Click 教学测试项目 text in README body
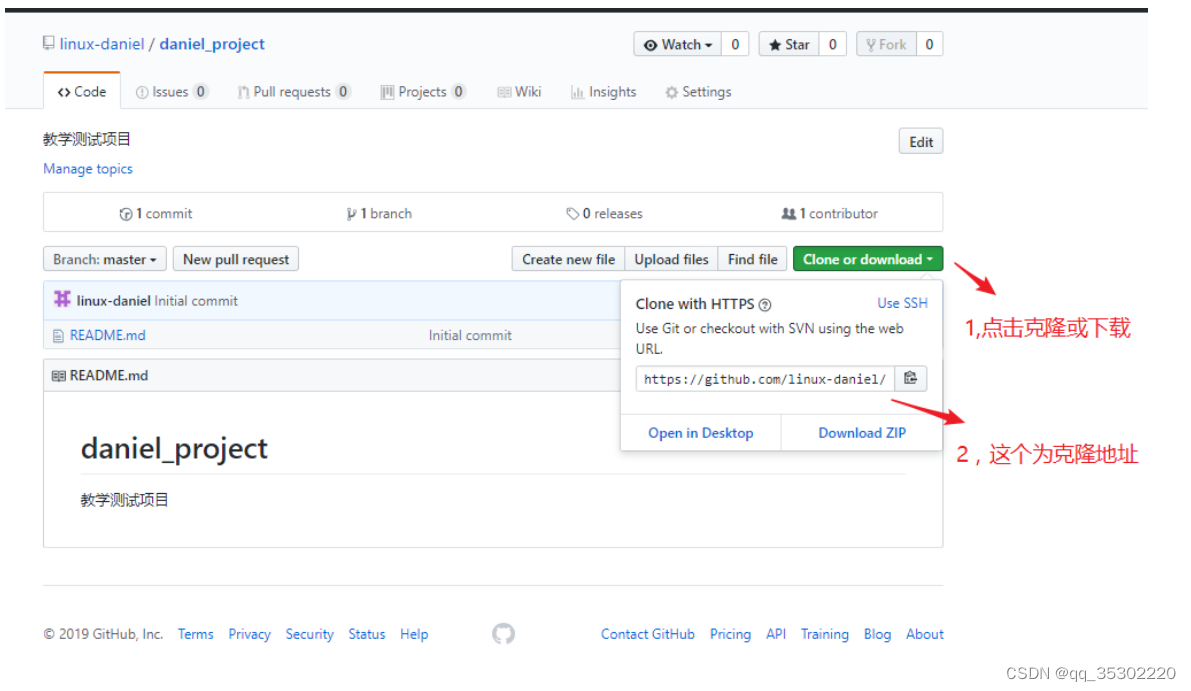 [125, 500]
